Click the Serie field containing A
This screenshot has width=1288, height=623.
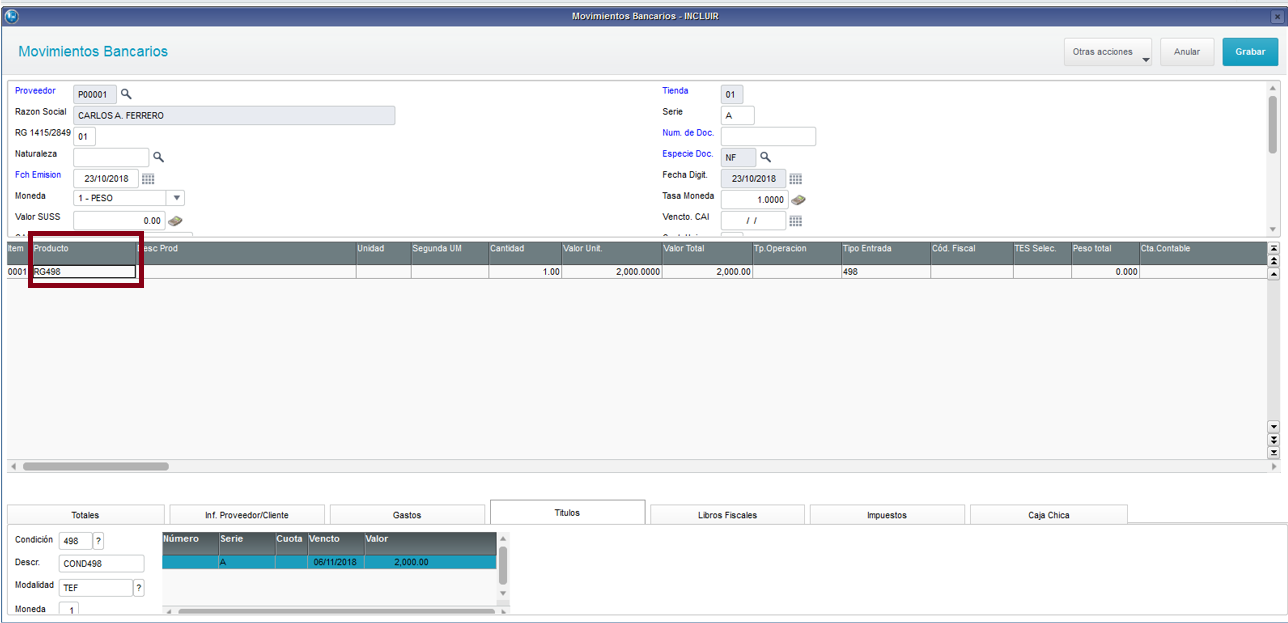(738, 115)
